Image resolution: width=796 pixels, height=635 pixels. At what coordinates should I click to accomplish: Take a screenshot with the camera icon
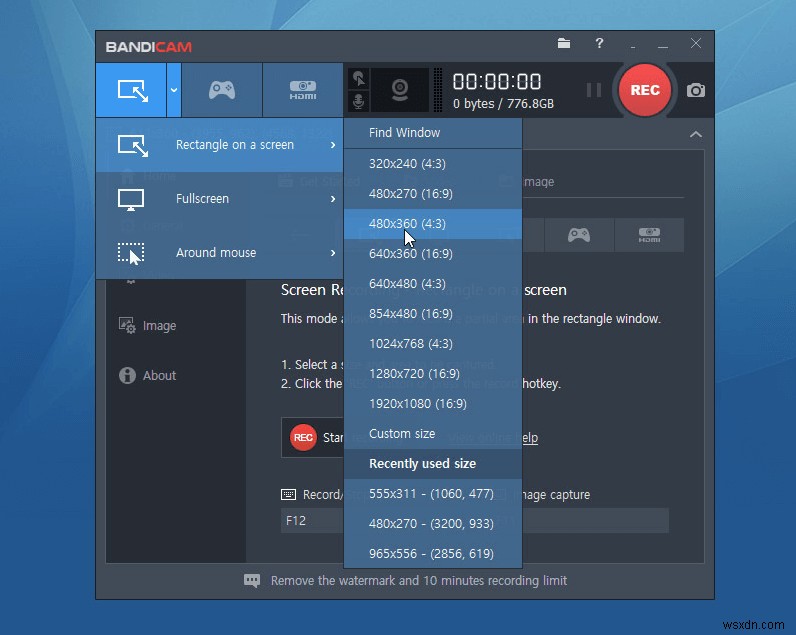(695, 90)
